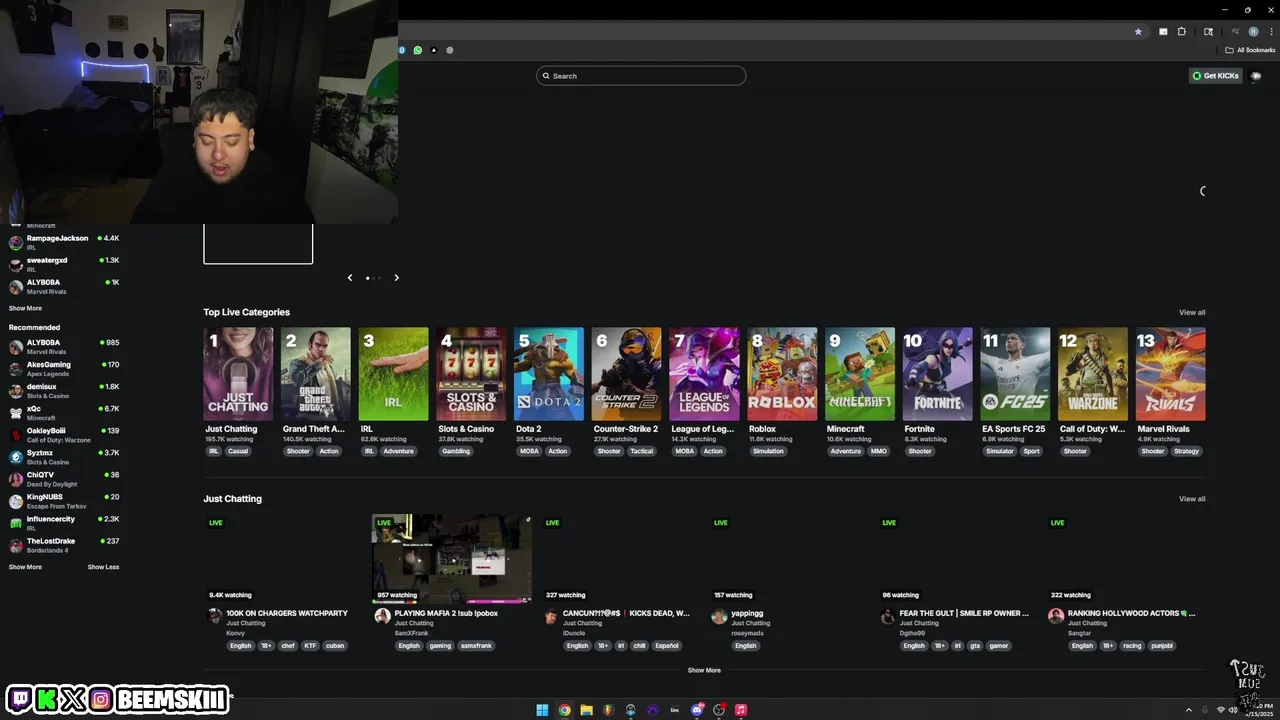Click the punjabi tag on Sangtar stream

1162,646
